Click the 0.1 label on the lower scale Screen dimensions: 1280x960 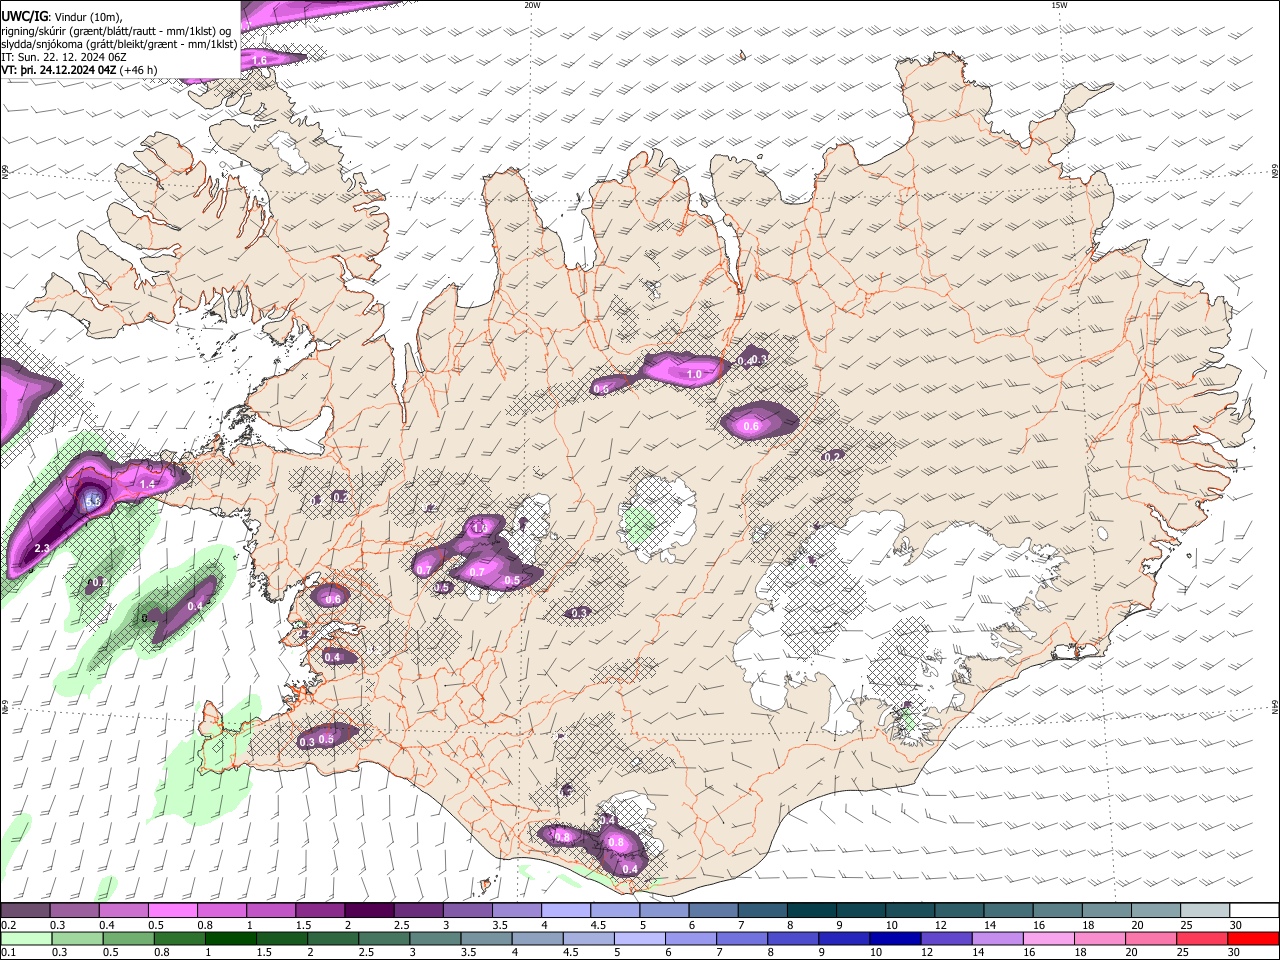[x=8, y=953]
